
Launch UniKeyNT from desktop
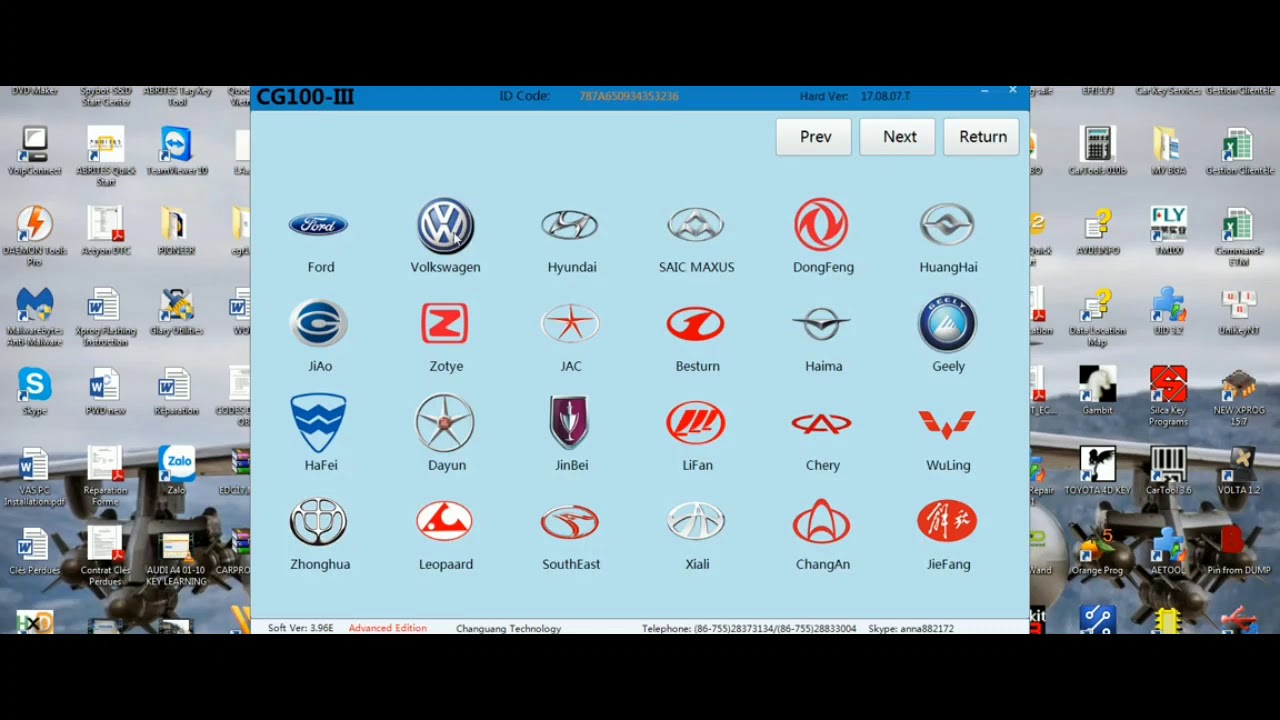click(1238, 312)
